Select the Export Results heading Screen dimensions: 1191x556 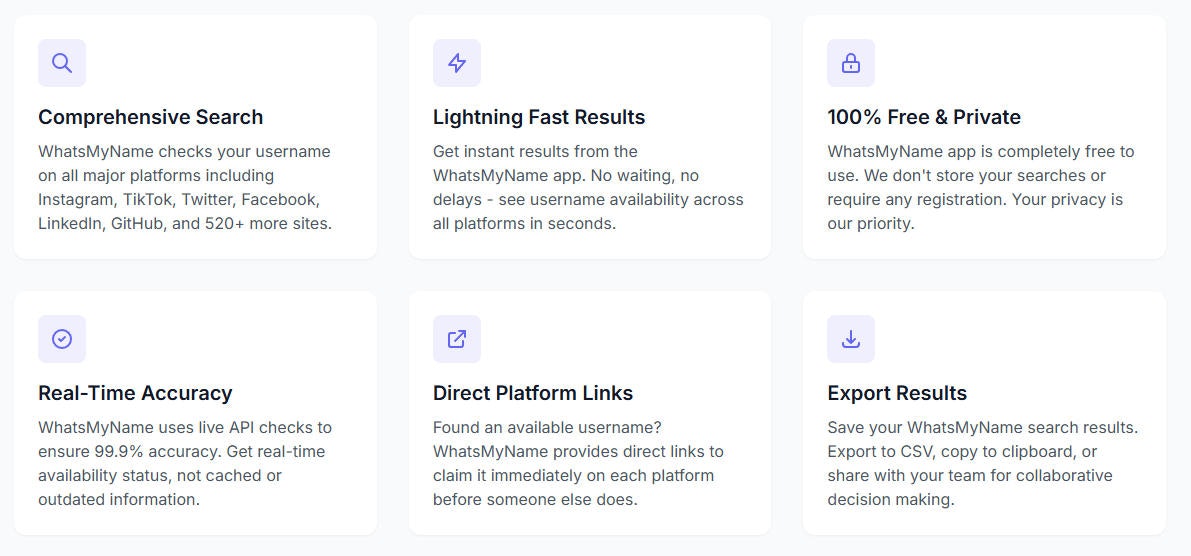pos(897,393)
